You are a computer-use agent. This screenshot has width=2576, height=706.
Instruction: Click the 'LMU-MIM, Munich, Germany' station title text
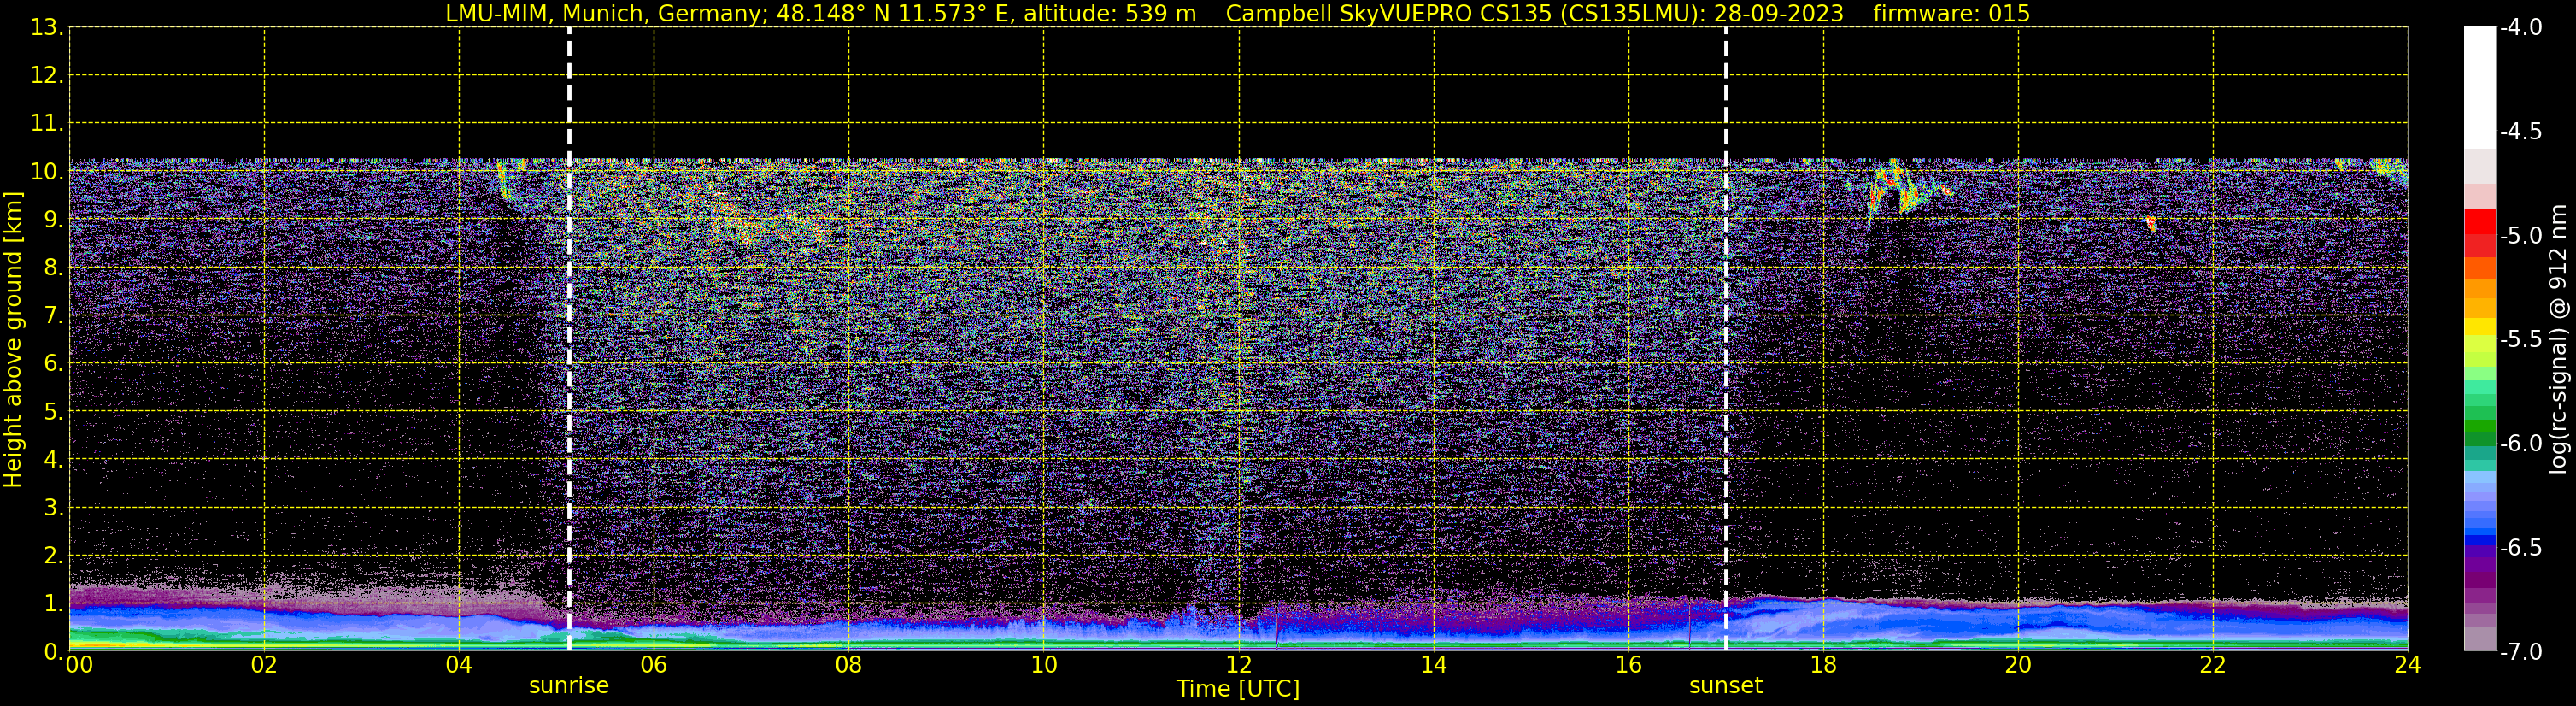(x=607, y=13)
